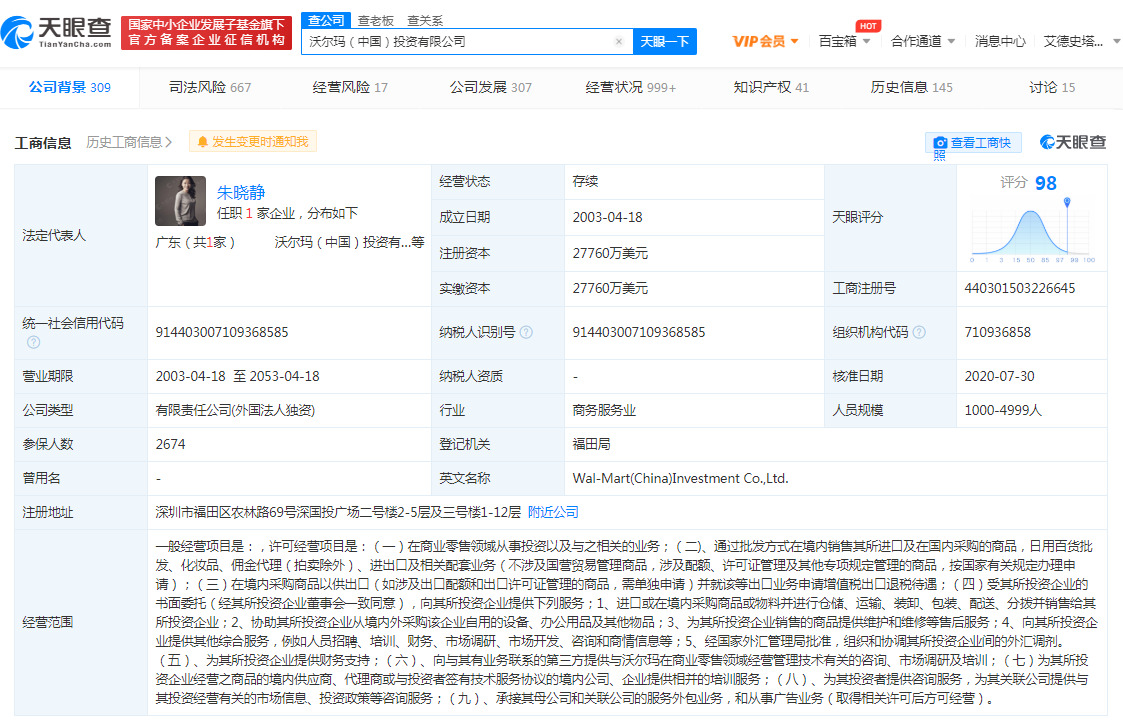Click the 登记机关 value 福田局
1123x728 pixels.
[x=592, y=444]
